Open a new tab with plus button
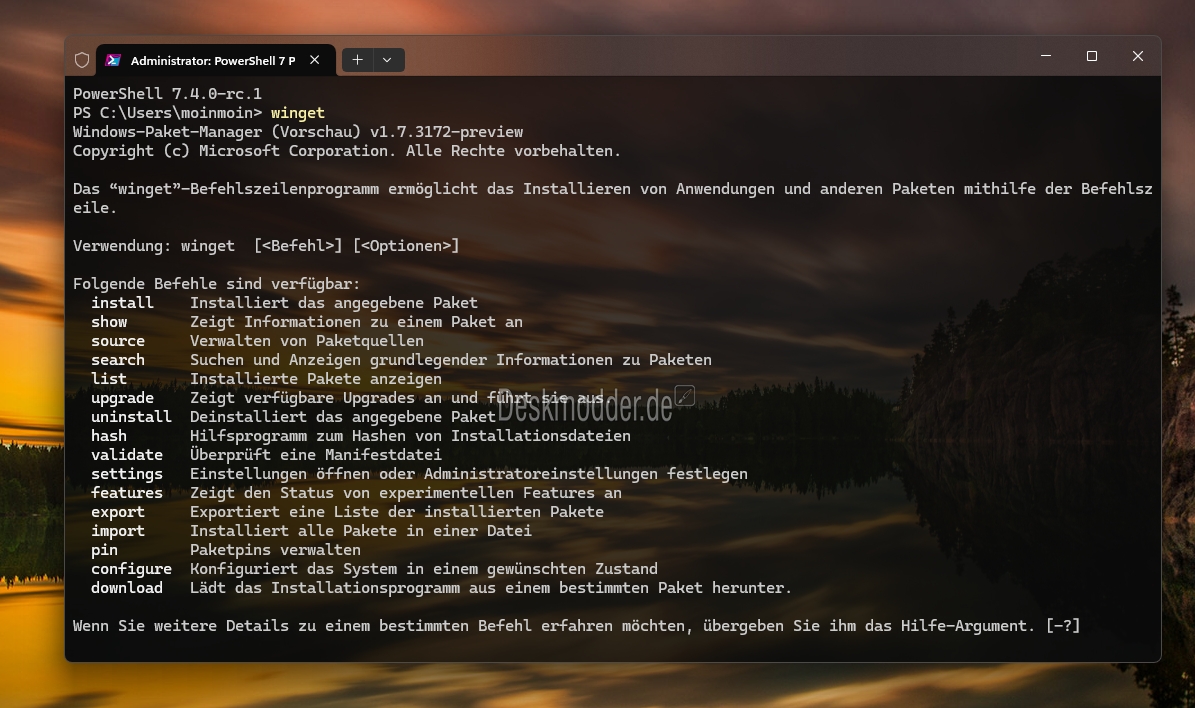Screen dimensions: 1195x708 pyautogui.click(x=357, y=59)
